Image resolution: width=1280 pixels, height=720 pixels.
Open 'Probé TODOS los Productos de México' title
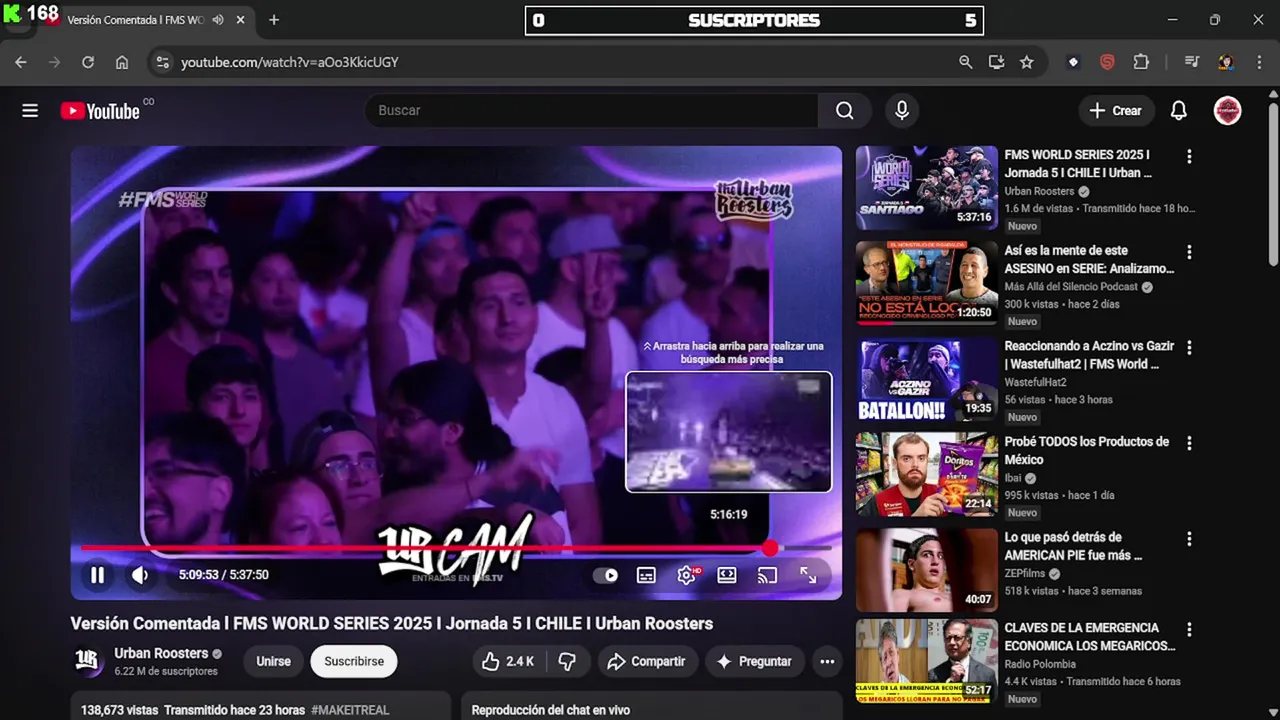pos(1087,451)
